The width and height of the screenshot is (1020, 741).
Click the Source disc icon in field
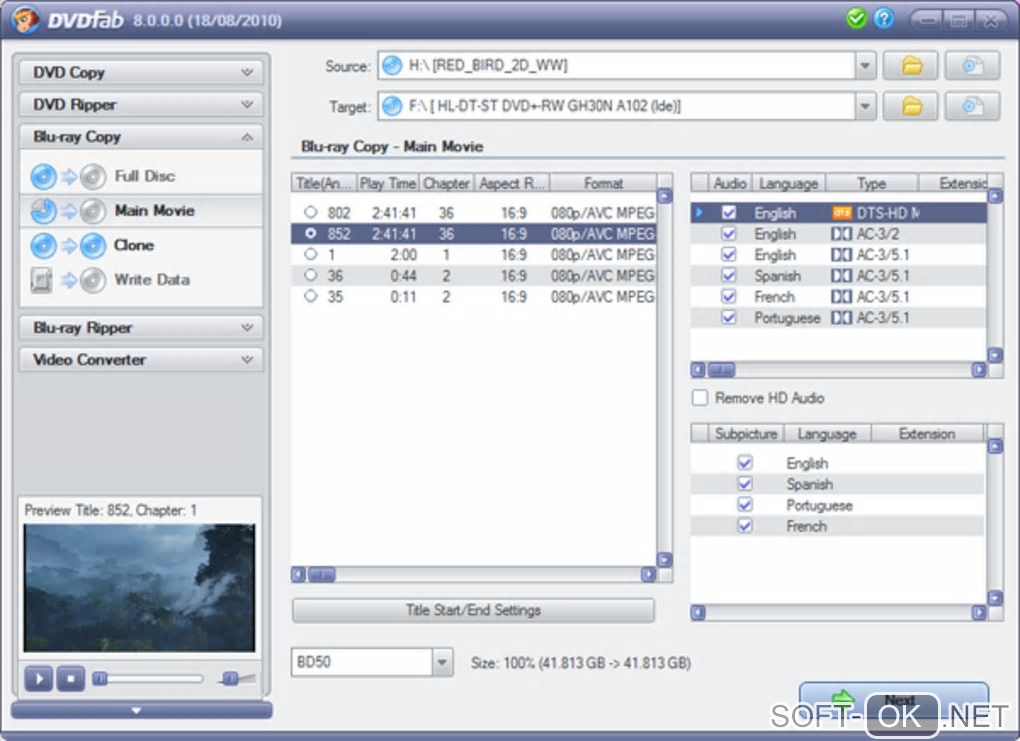coord(392,66)
